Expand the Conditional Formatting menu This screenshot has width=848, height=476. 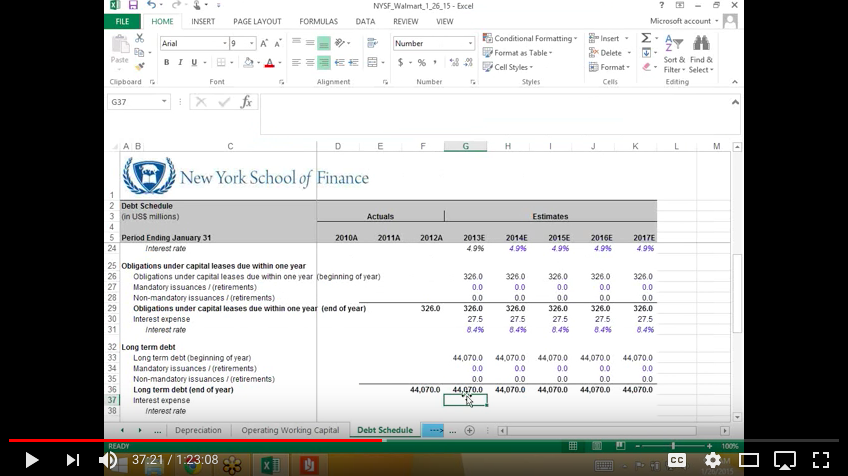pyautogui.click(x=530, y=39)
